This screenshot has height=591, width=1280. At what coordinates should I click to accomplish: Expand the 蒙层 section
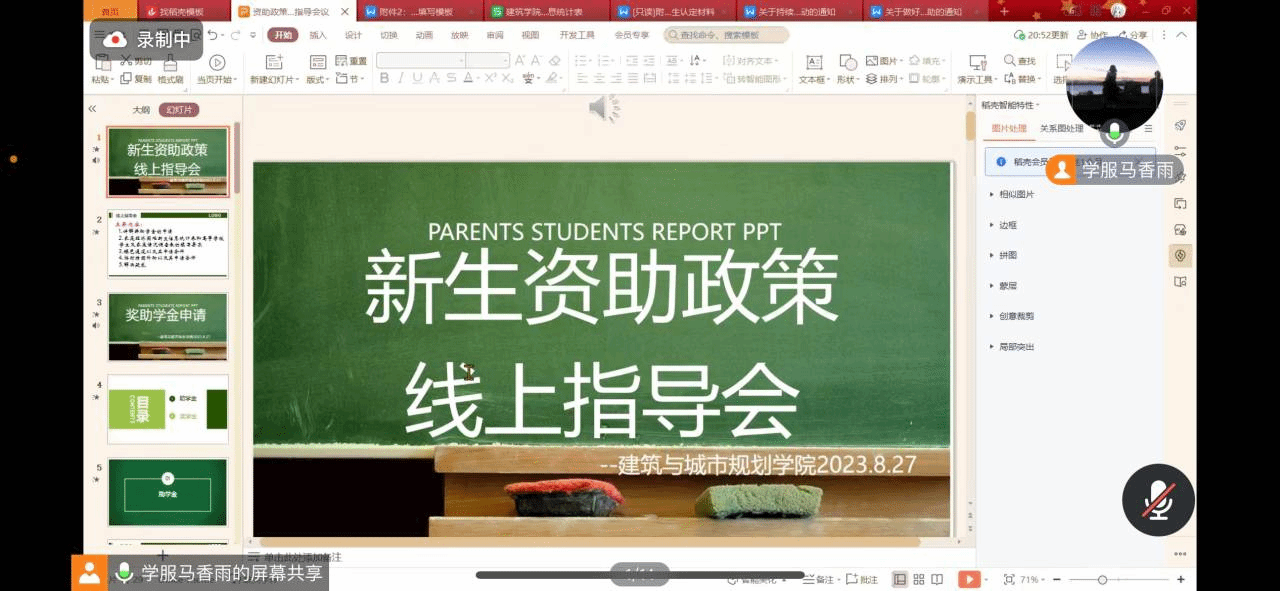[1004, 286]
